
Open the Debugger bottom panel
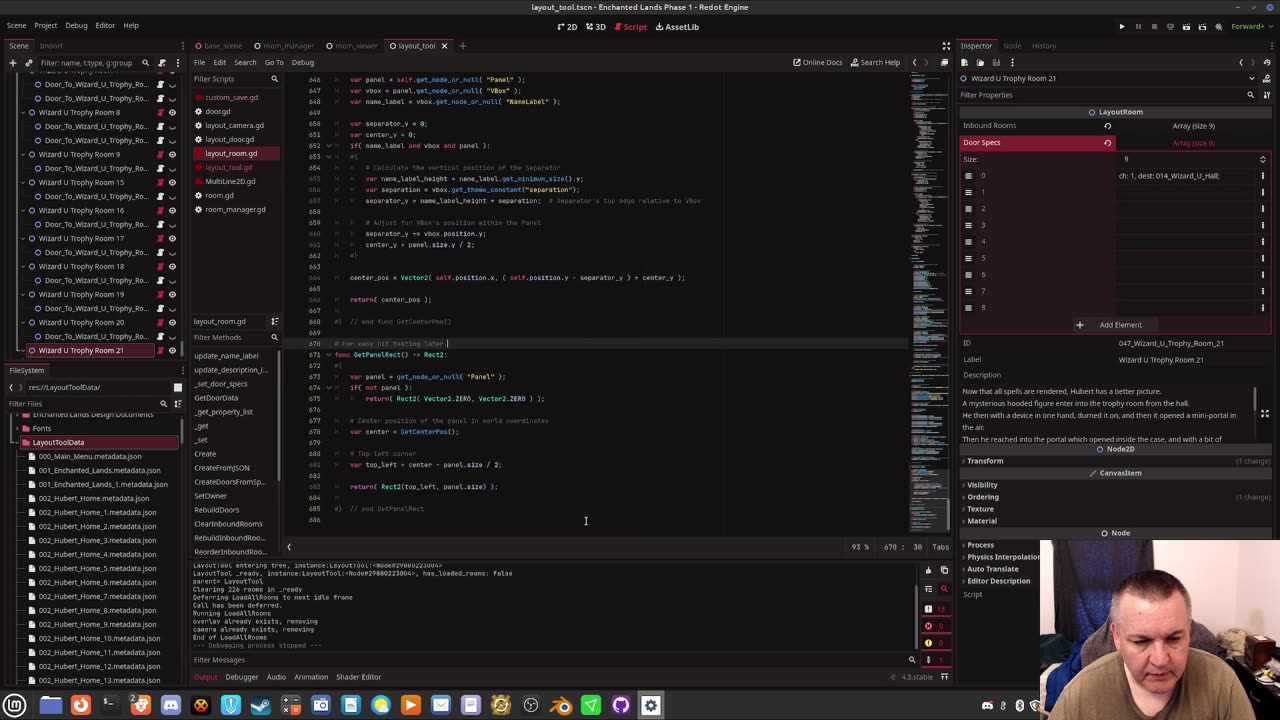pos(241,677)
